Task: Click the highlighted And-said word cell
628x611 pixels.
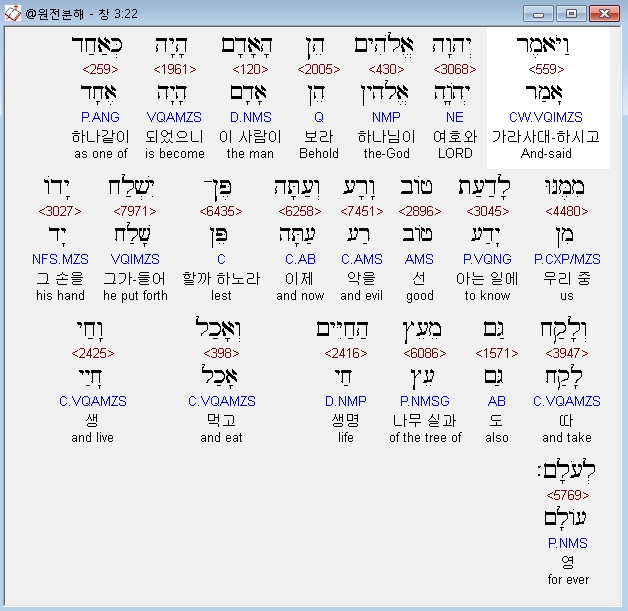Action: pos(548,98)
